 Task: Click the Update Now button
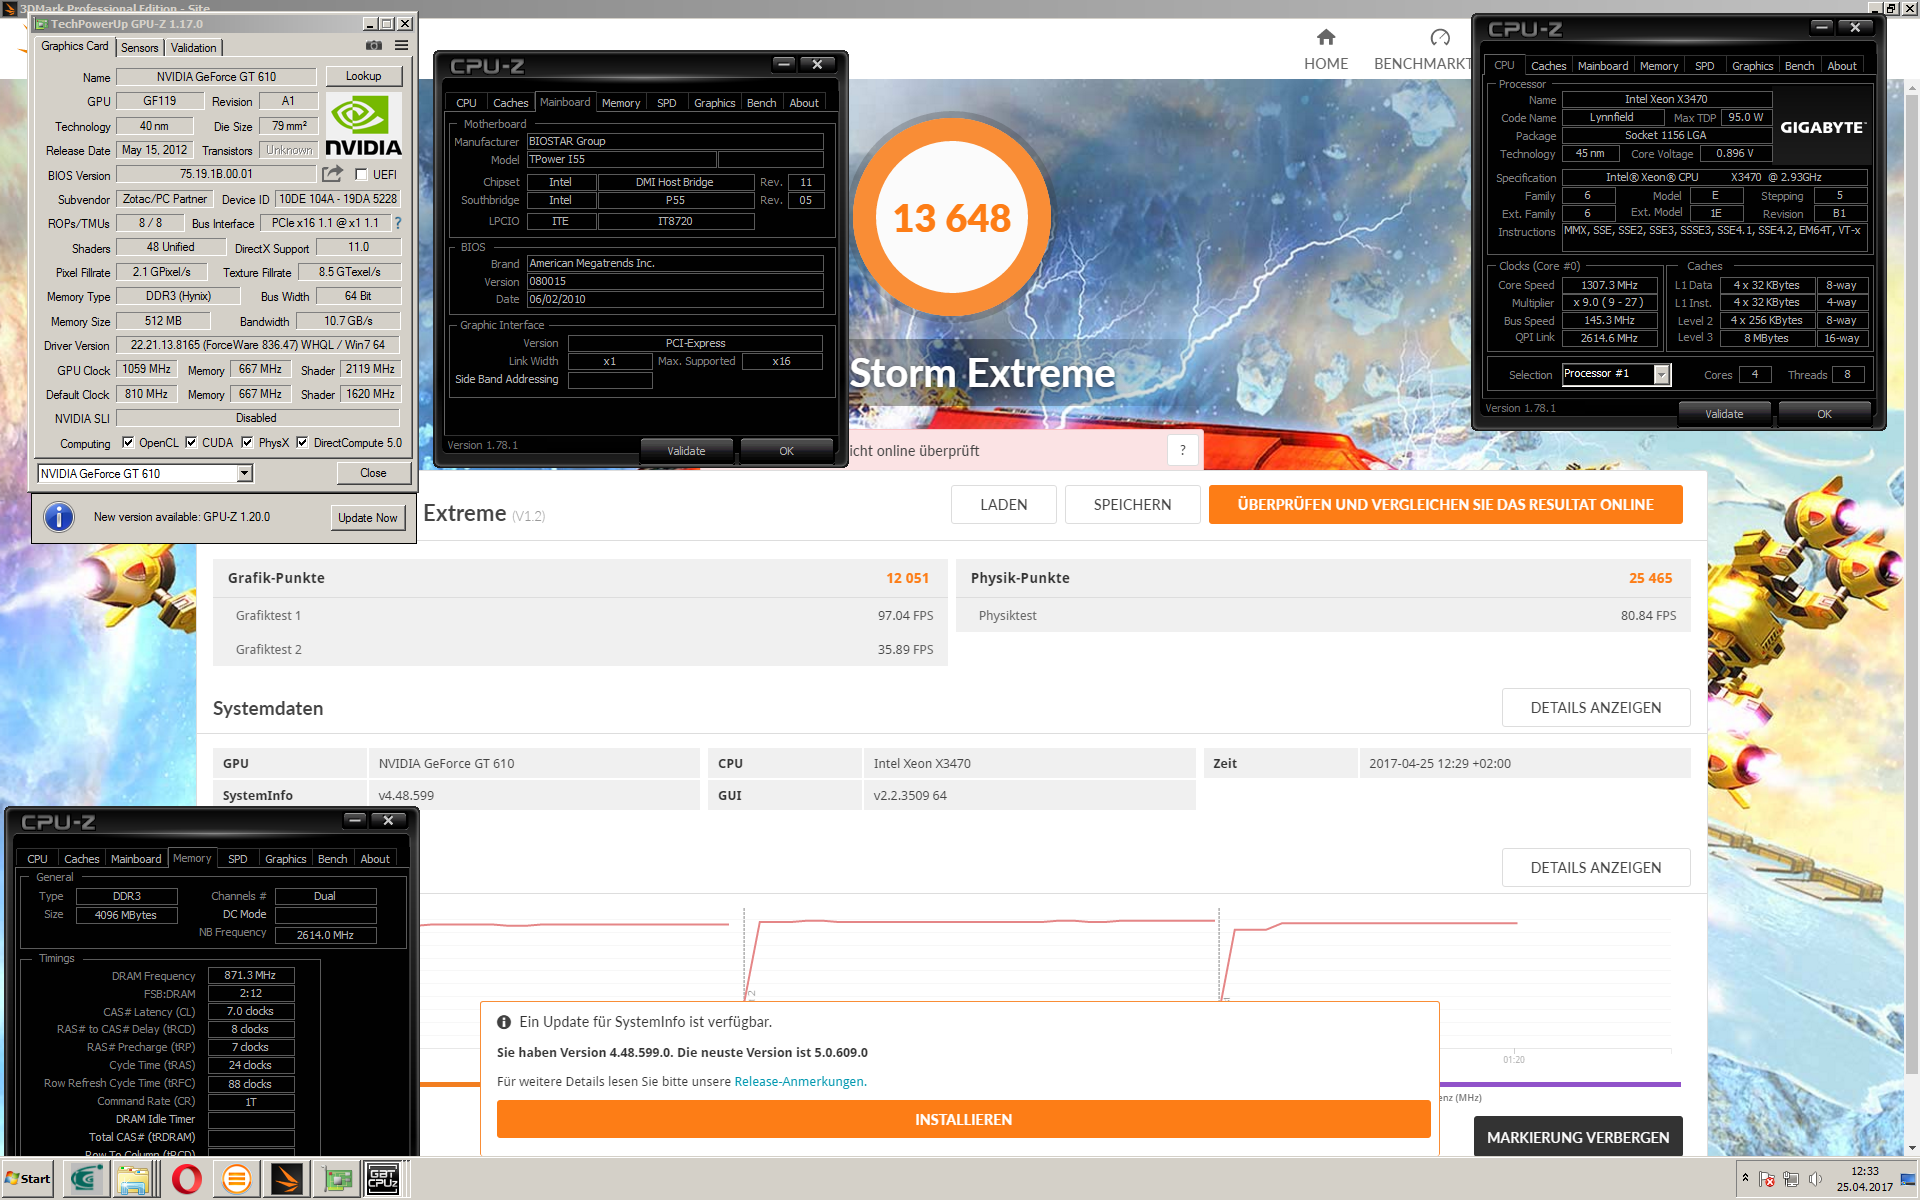tap(367, 517)
